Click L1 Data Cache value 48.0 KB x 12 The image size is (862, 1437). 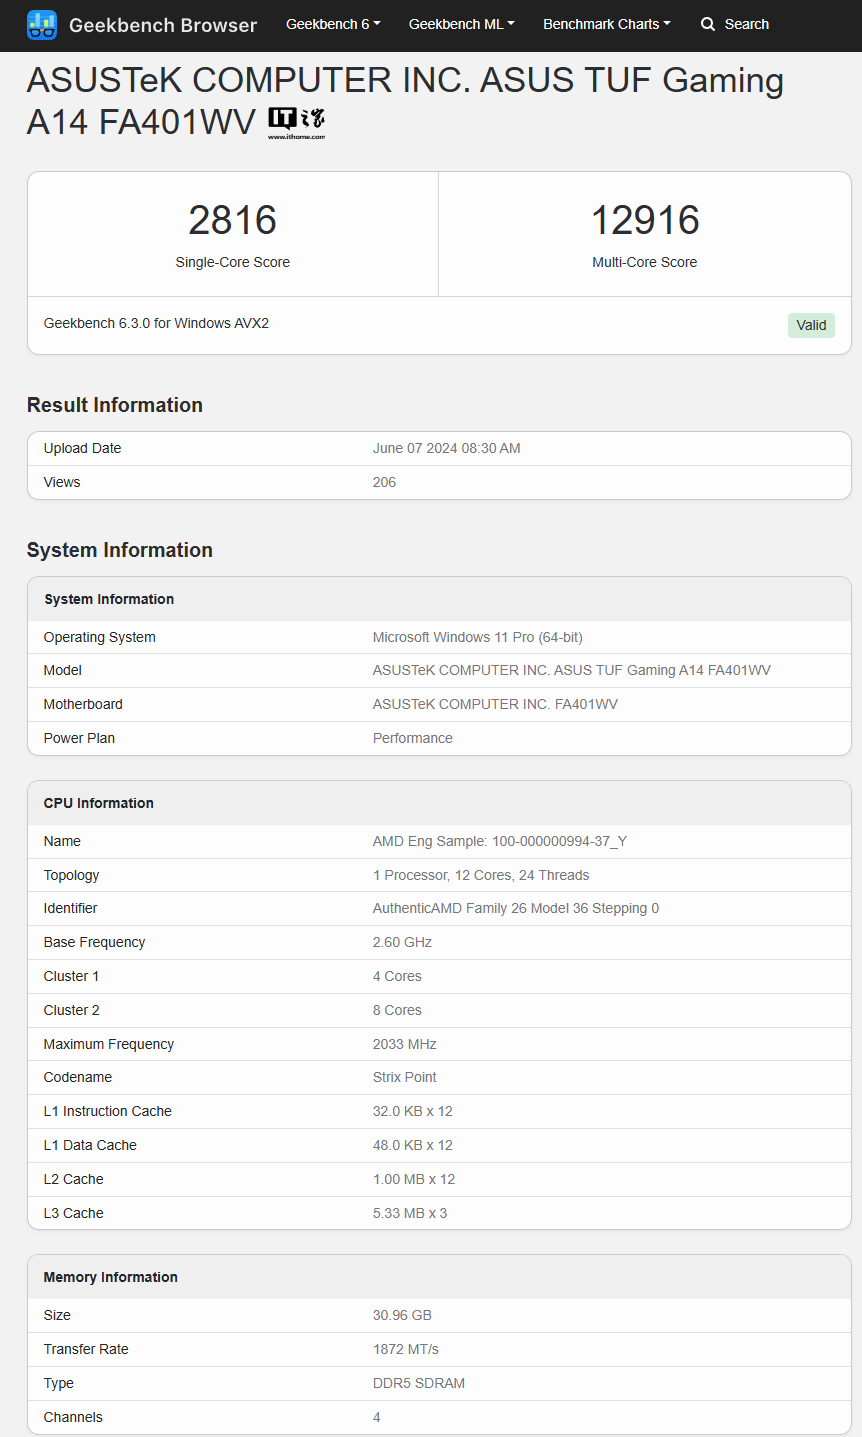coord(413,1145)
